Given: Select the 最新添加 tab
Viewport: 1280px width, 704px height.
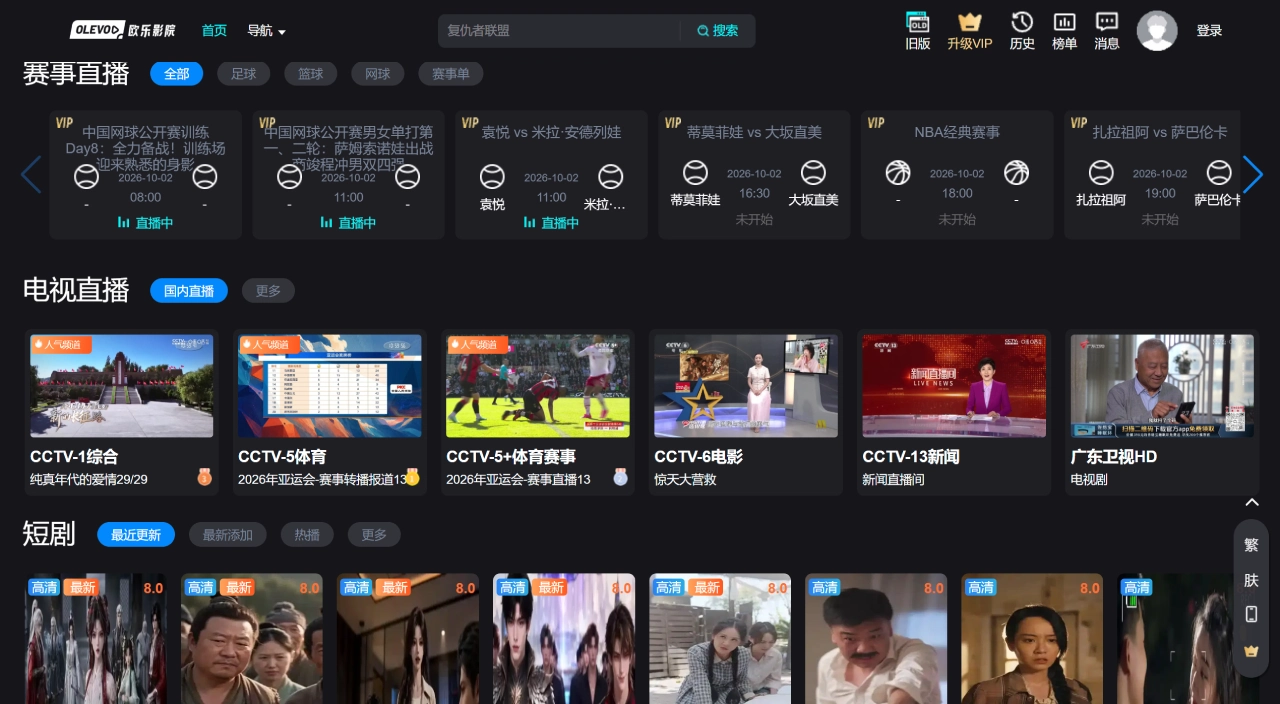Looking at the screenshot, I should pyautogui.click(x=228, y=535).
